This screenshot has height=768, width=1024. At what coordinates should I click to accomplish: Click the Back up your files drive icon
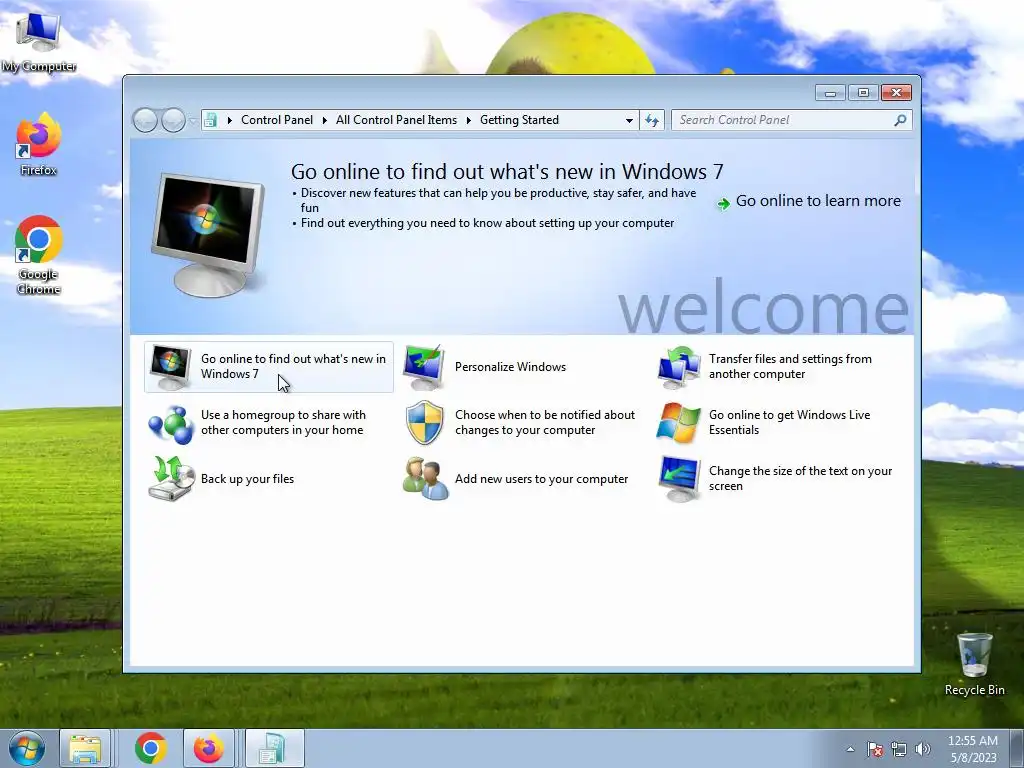170,479
